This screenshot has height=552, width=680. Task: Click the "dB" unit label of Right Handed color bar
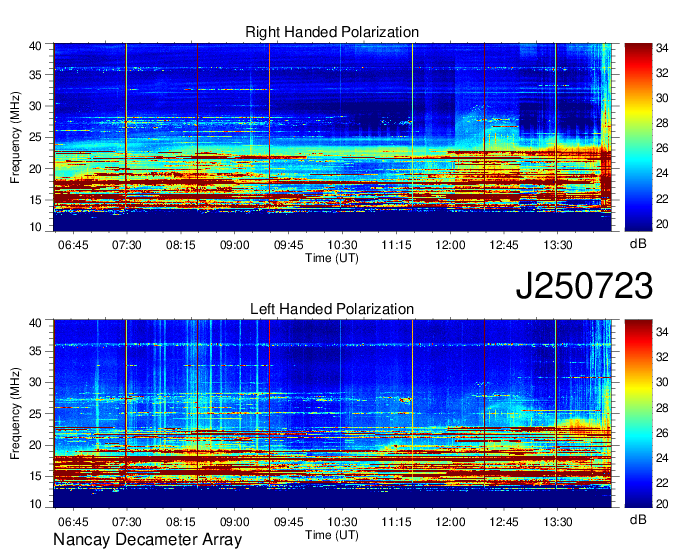[x=638, y=244]
